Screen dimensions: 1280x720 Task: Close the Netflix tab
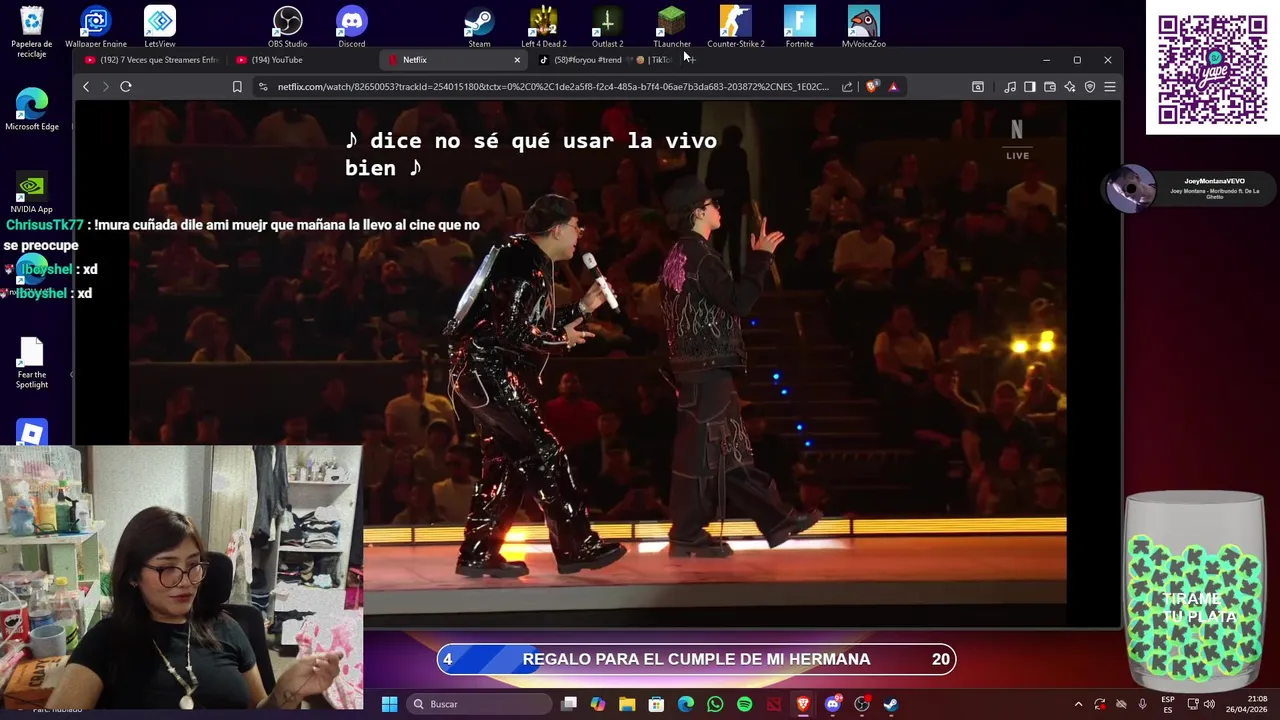[517, 60]
